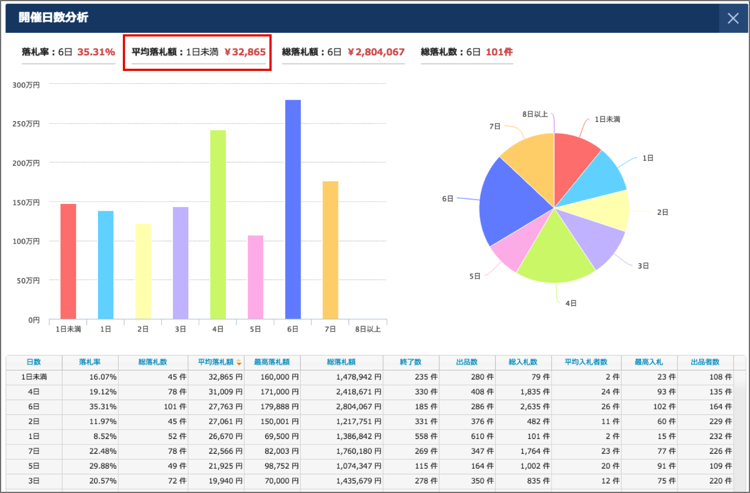Sort table by 日数 column header
Viewport: 750px width, 493px height.
(x=33, y=361)
